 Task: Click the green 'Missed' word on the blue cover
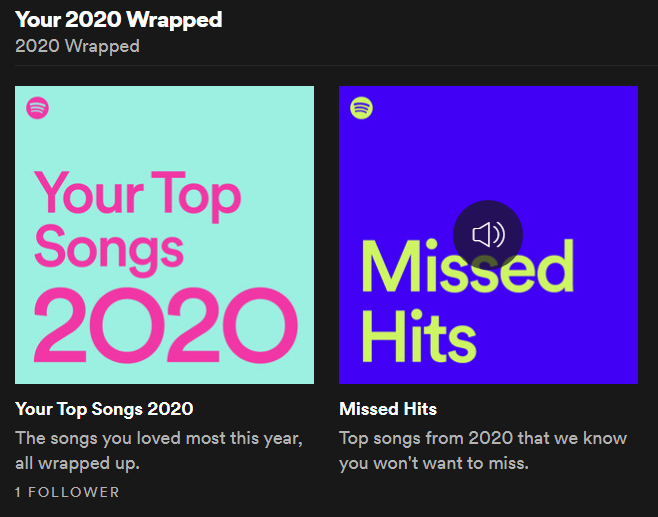(x=467, y=266)
